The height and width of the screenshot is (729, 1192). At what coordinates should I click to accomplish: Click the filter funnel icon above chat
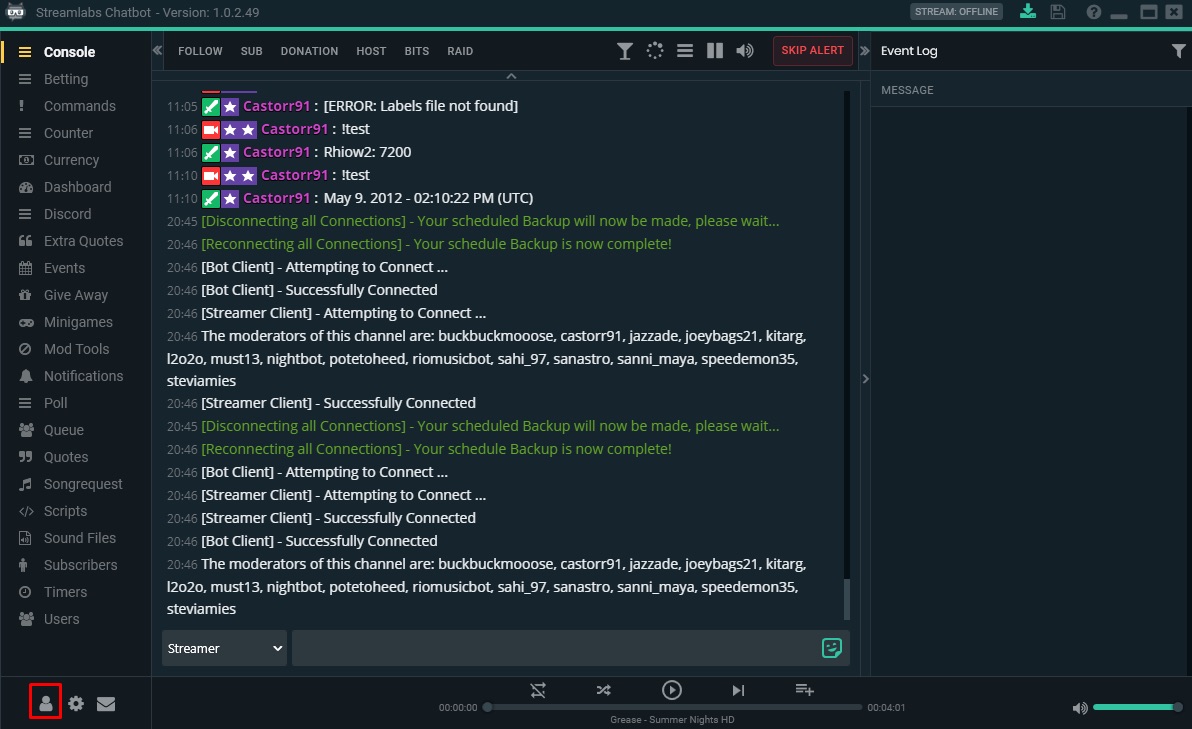(x=625, y=51)
